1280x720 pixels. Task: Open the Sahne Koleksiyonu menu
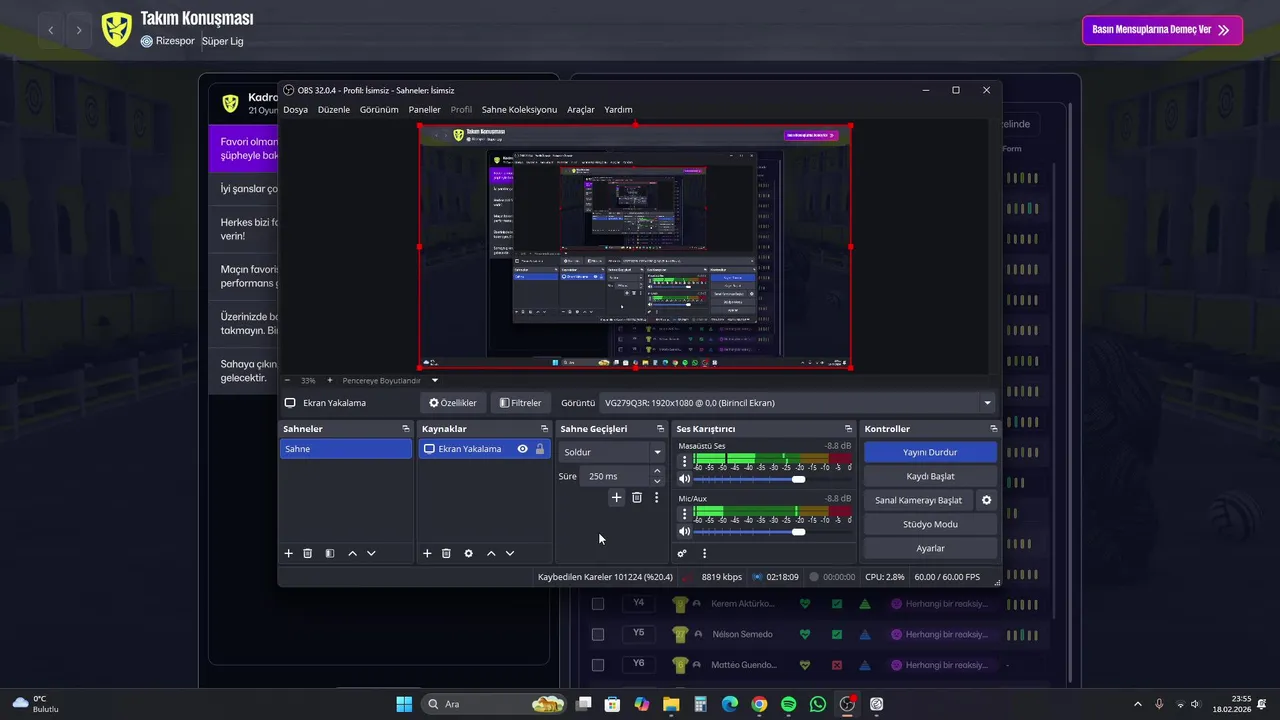point(519,110)
